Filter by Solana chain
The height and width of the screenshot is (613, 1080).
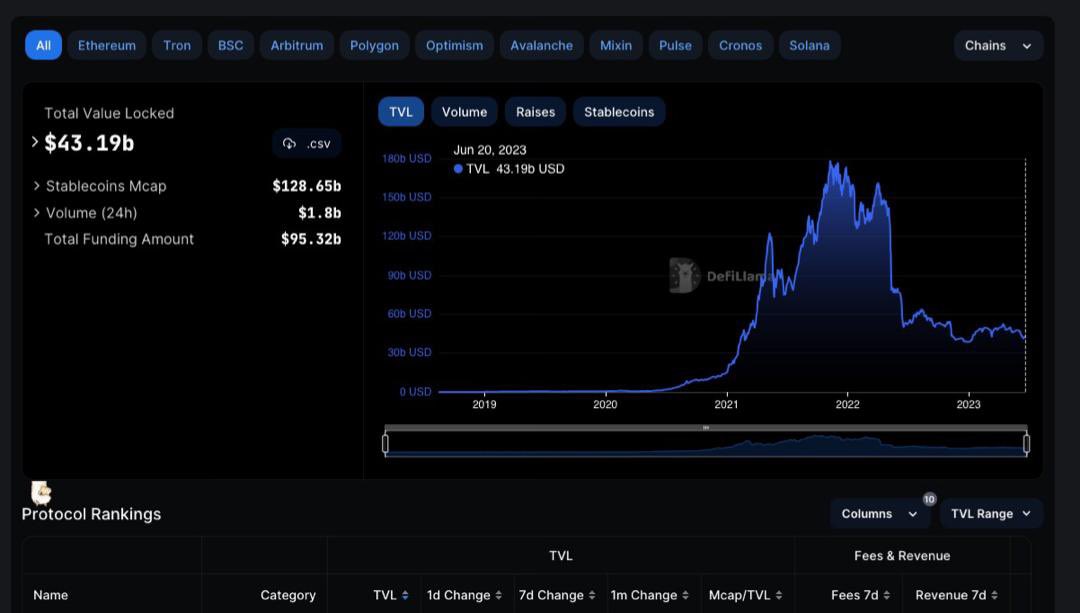click(x=809, y=45)
